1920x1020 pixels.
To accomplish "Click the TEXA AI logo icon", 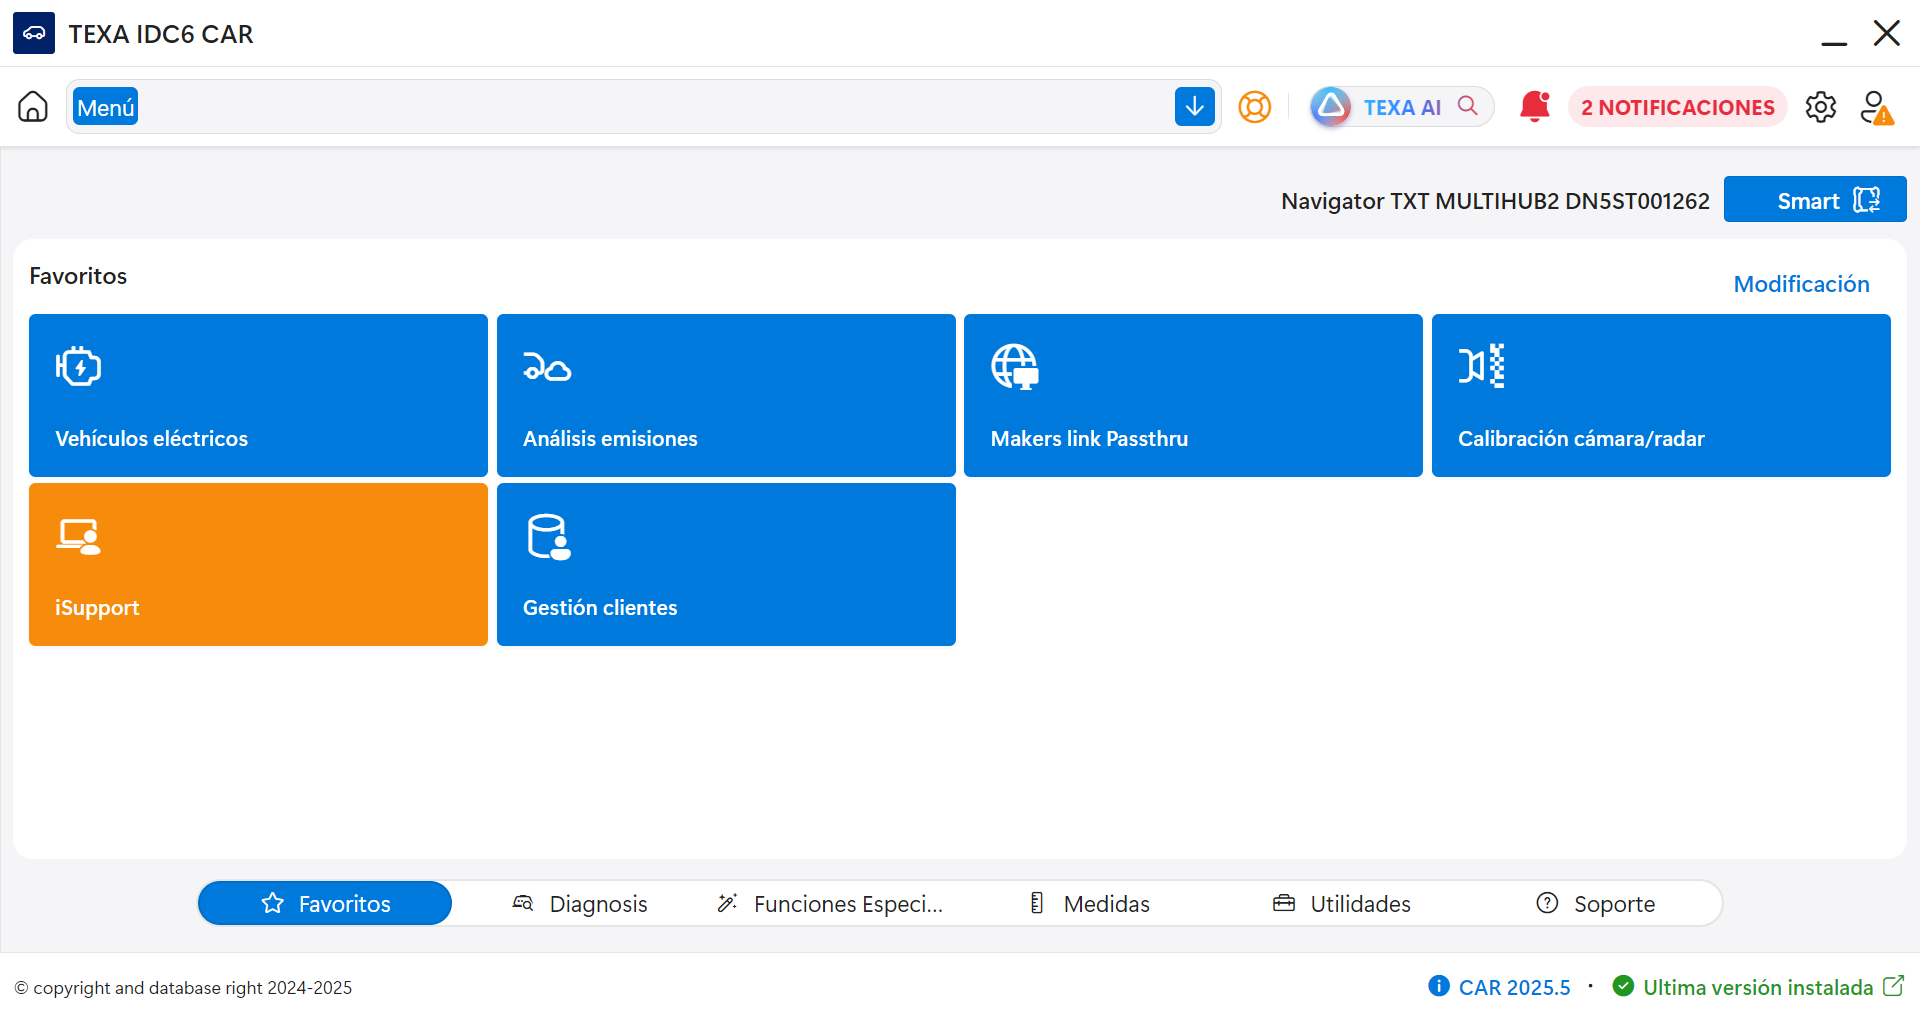I will [x=1331, y=106].
